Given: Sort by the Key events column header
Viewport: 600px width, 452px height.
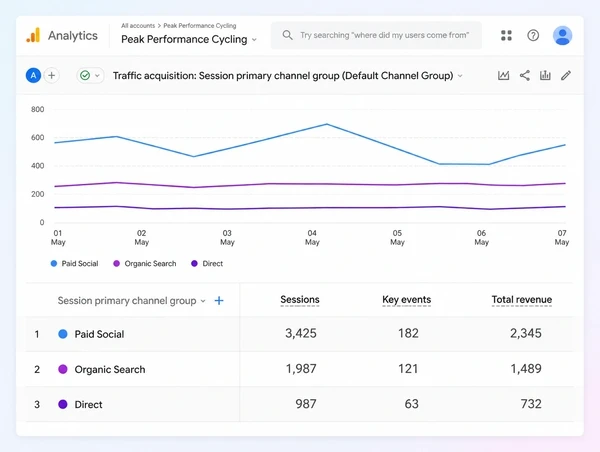Looking at the screenshot, I should point(406,300).
